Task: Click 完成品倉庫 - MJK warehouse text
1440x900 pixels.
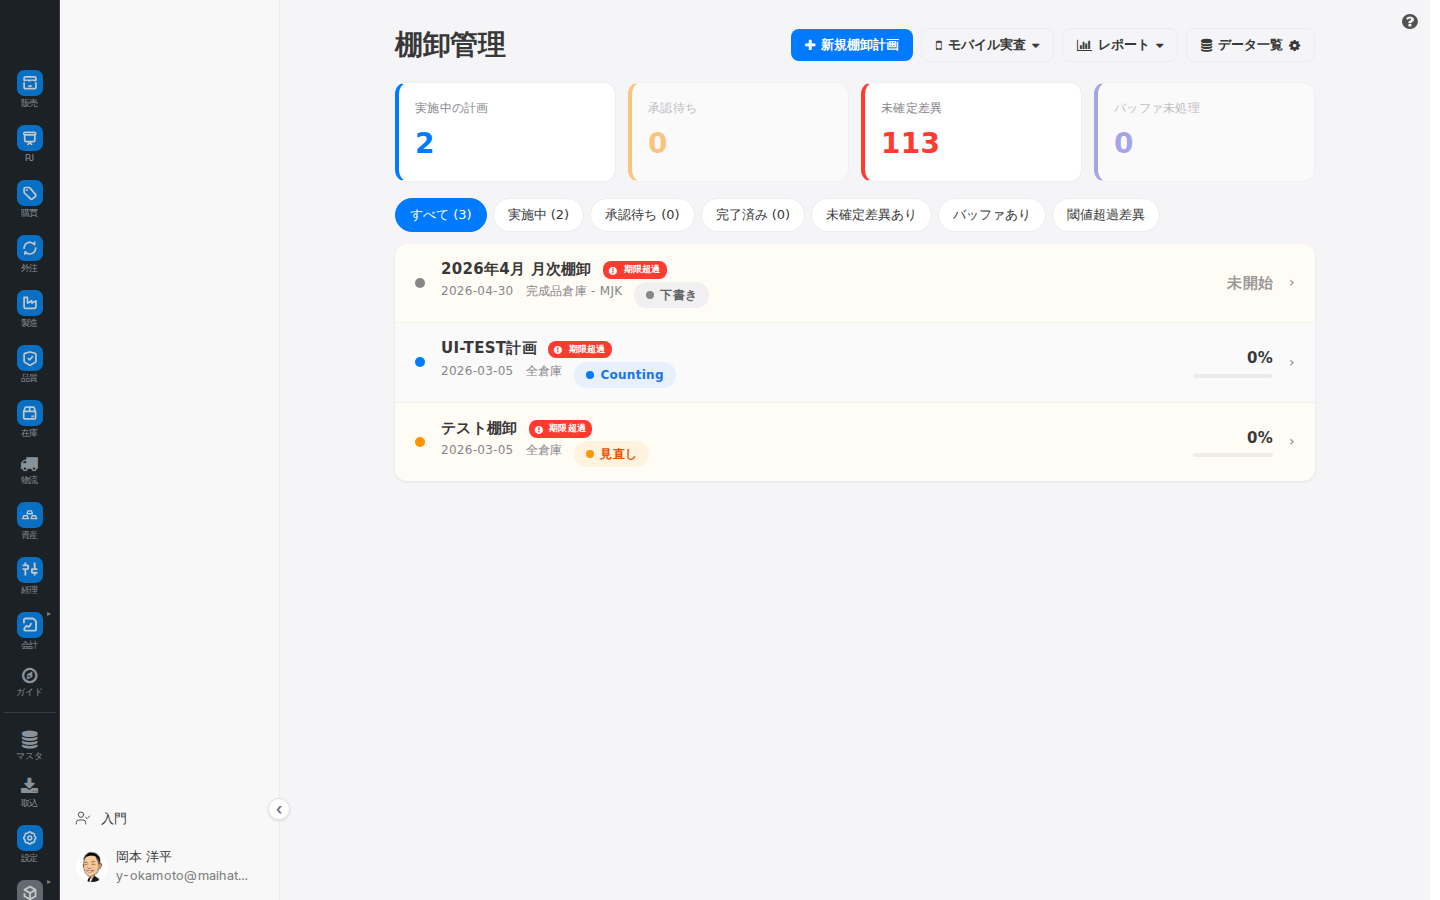Action: point(574,291)
